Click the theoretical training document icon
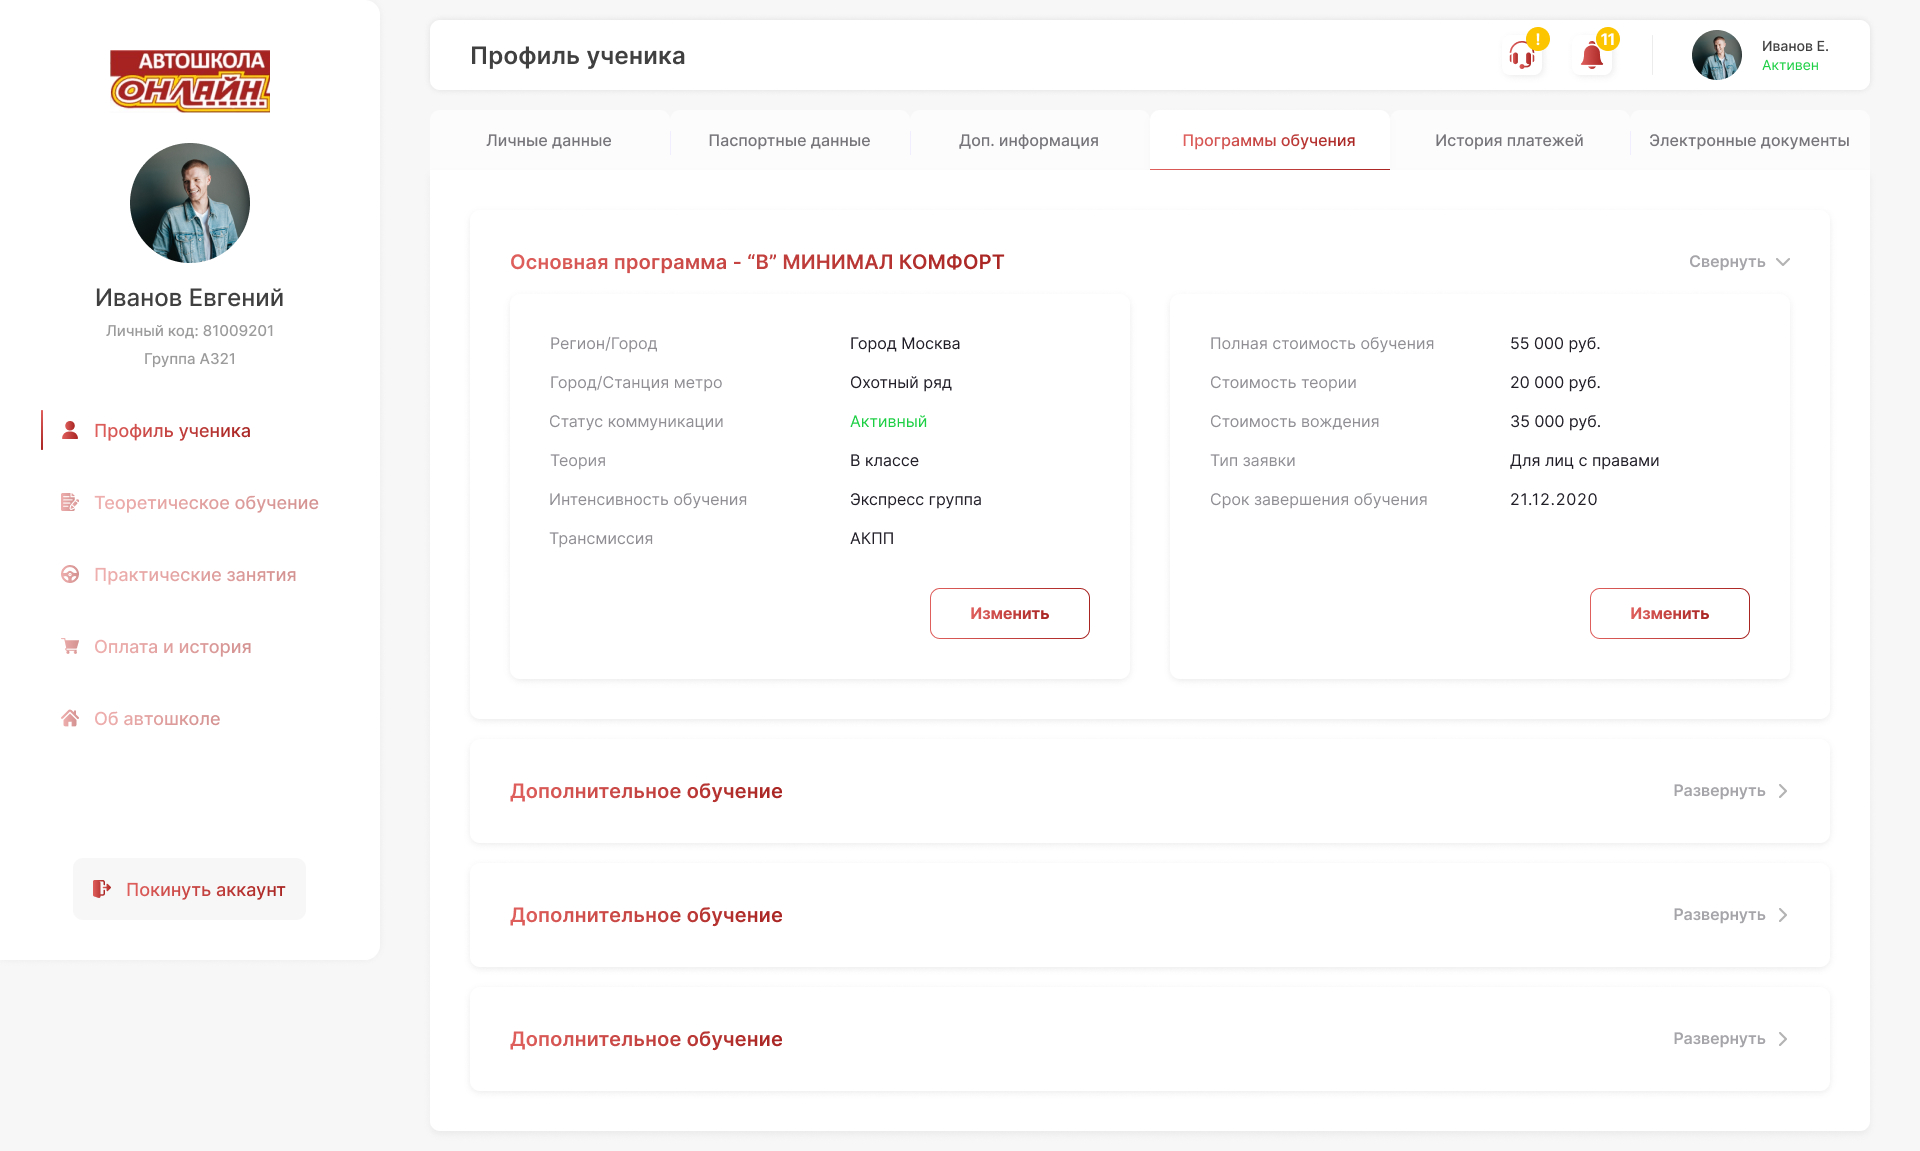The image size is (1920, 1151). [70, 502]
